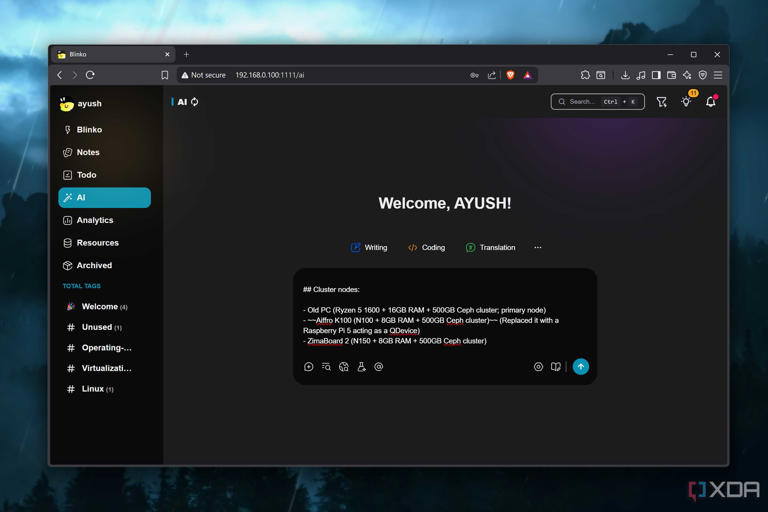Select the Coding prompt suggestion

(427, 247)
